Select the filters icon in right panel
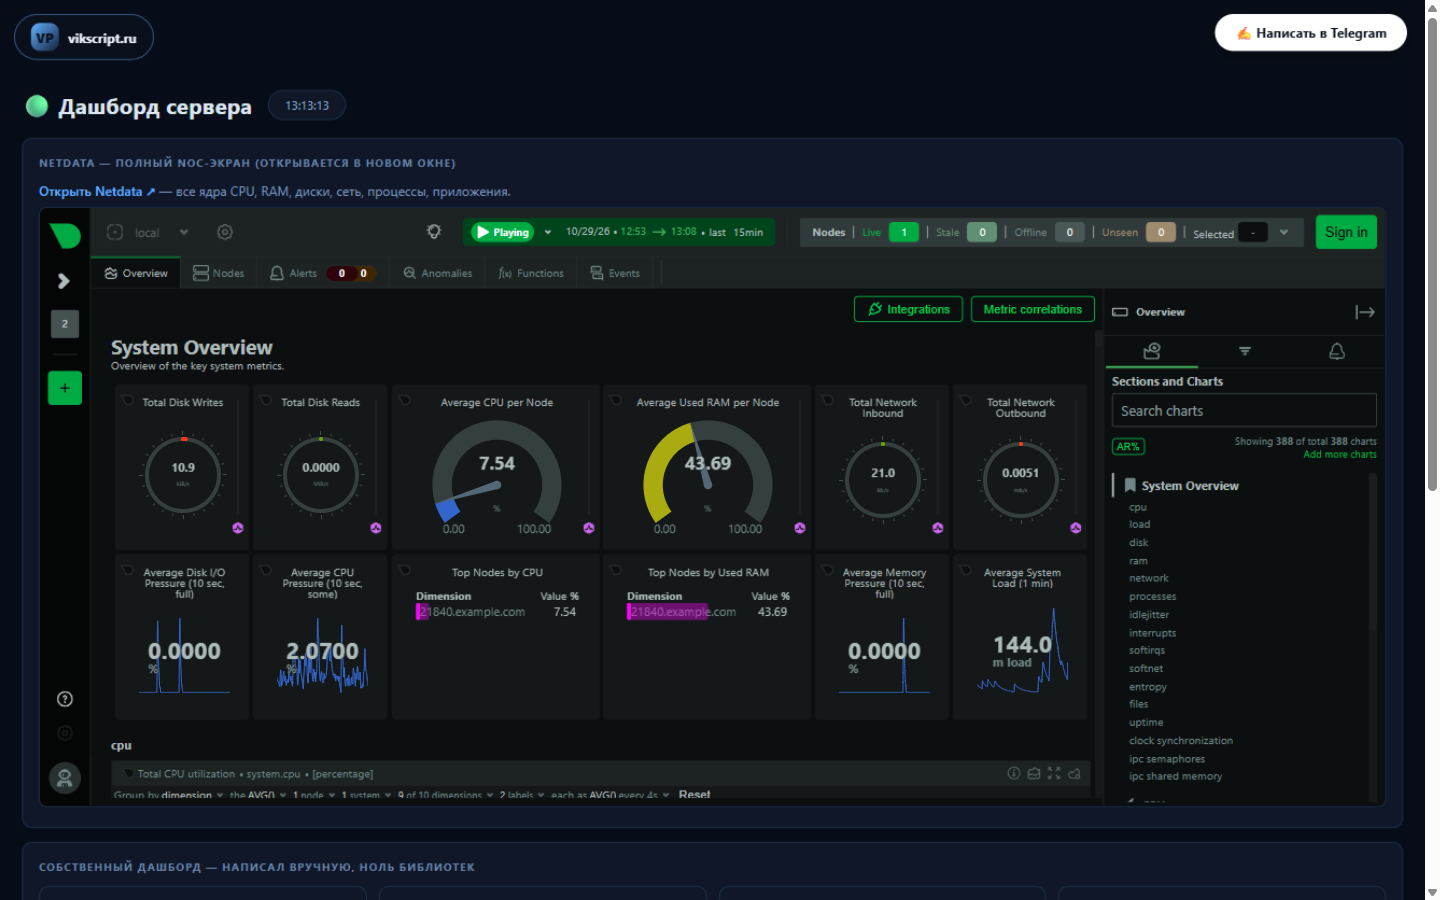The height and width of the screenshot is (900, 1440). point(1245,351)
